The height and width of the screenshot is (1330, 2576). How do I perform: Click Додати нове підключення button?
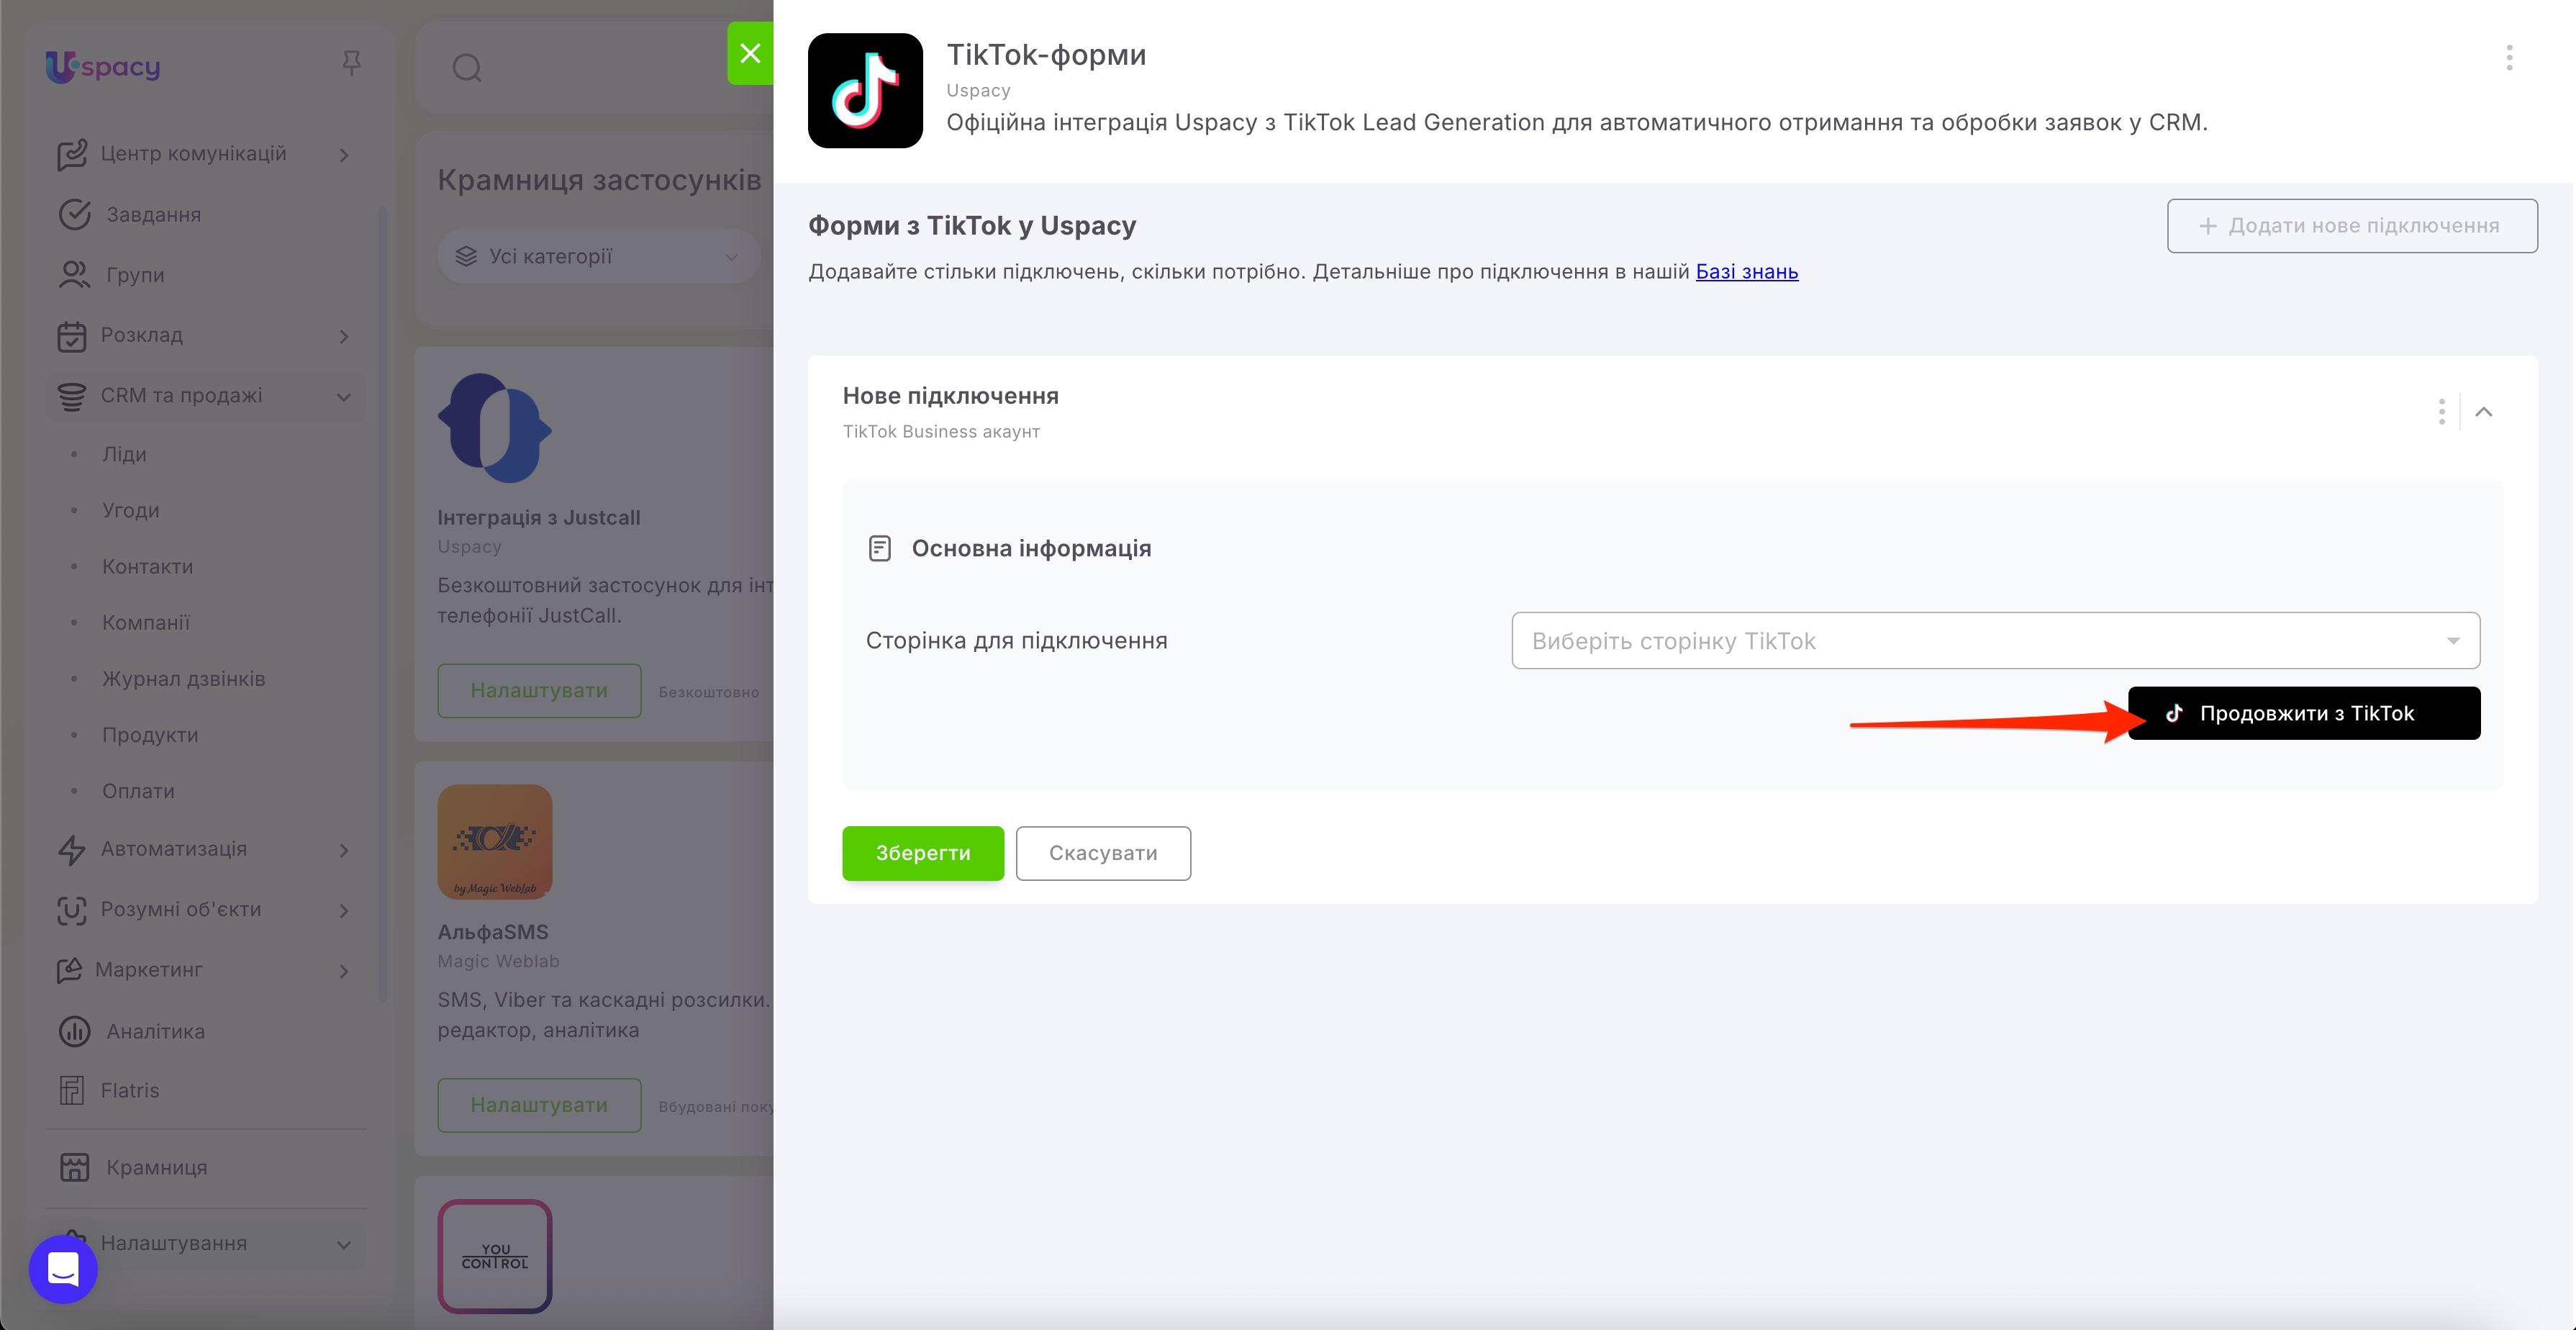coord(2352,226)
